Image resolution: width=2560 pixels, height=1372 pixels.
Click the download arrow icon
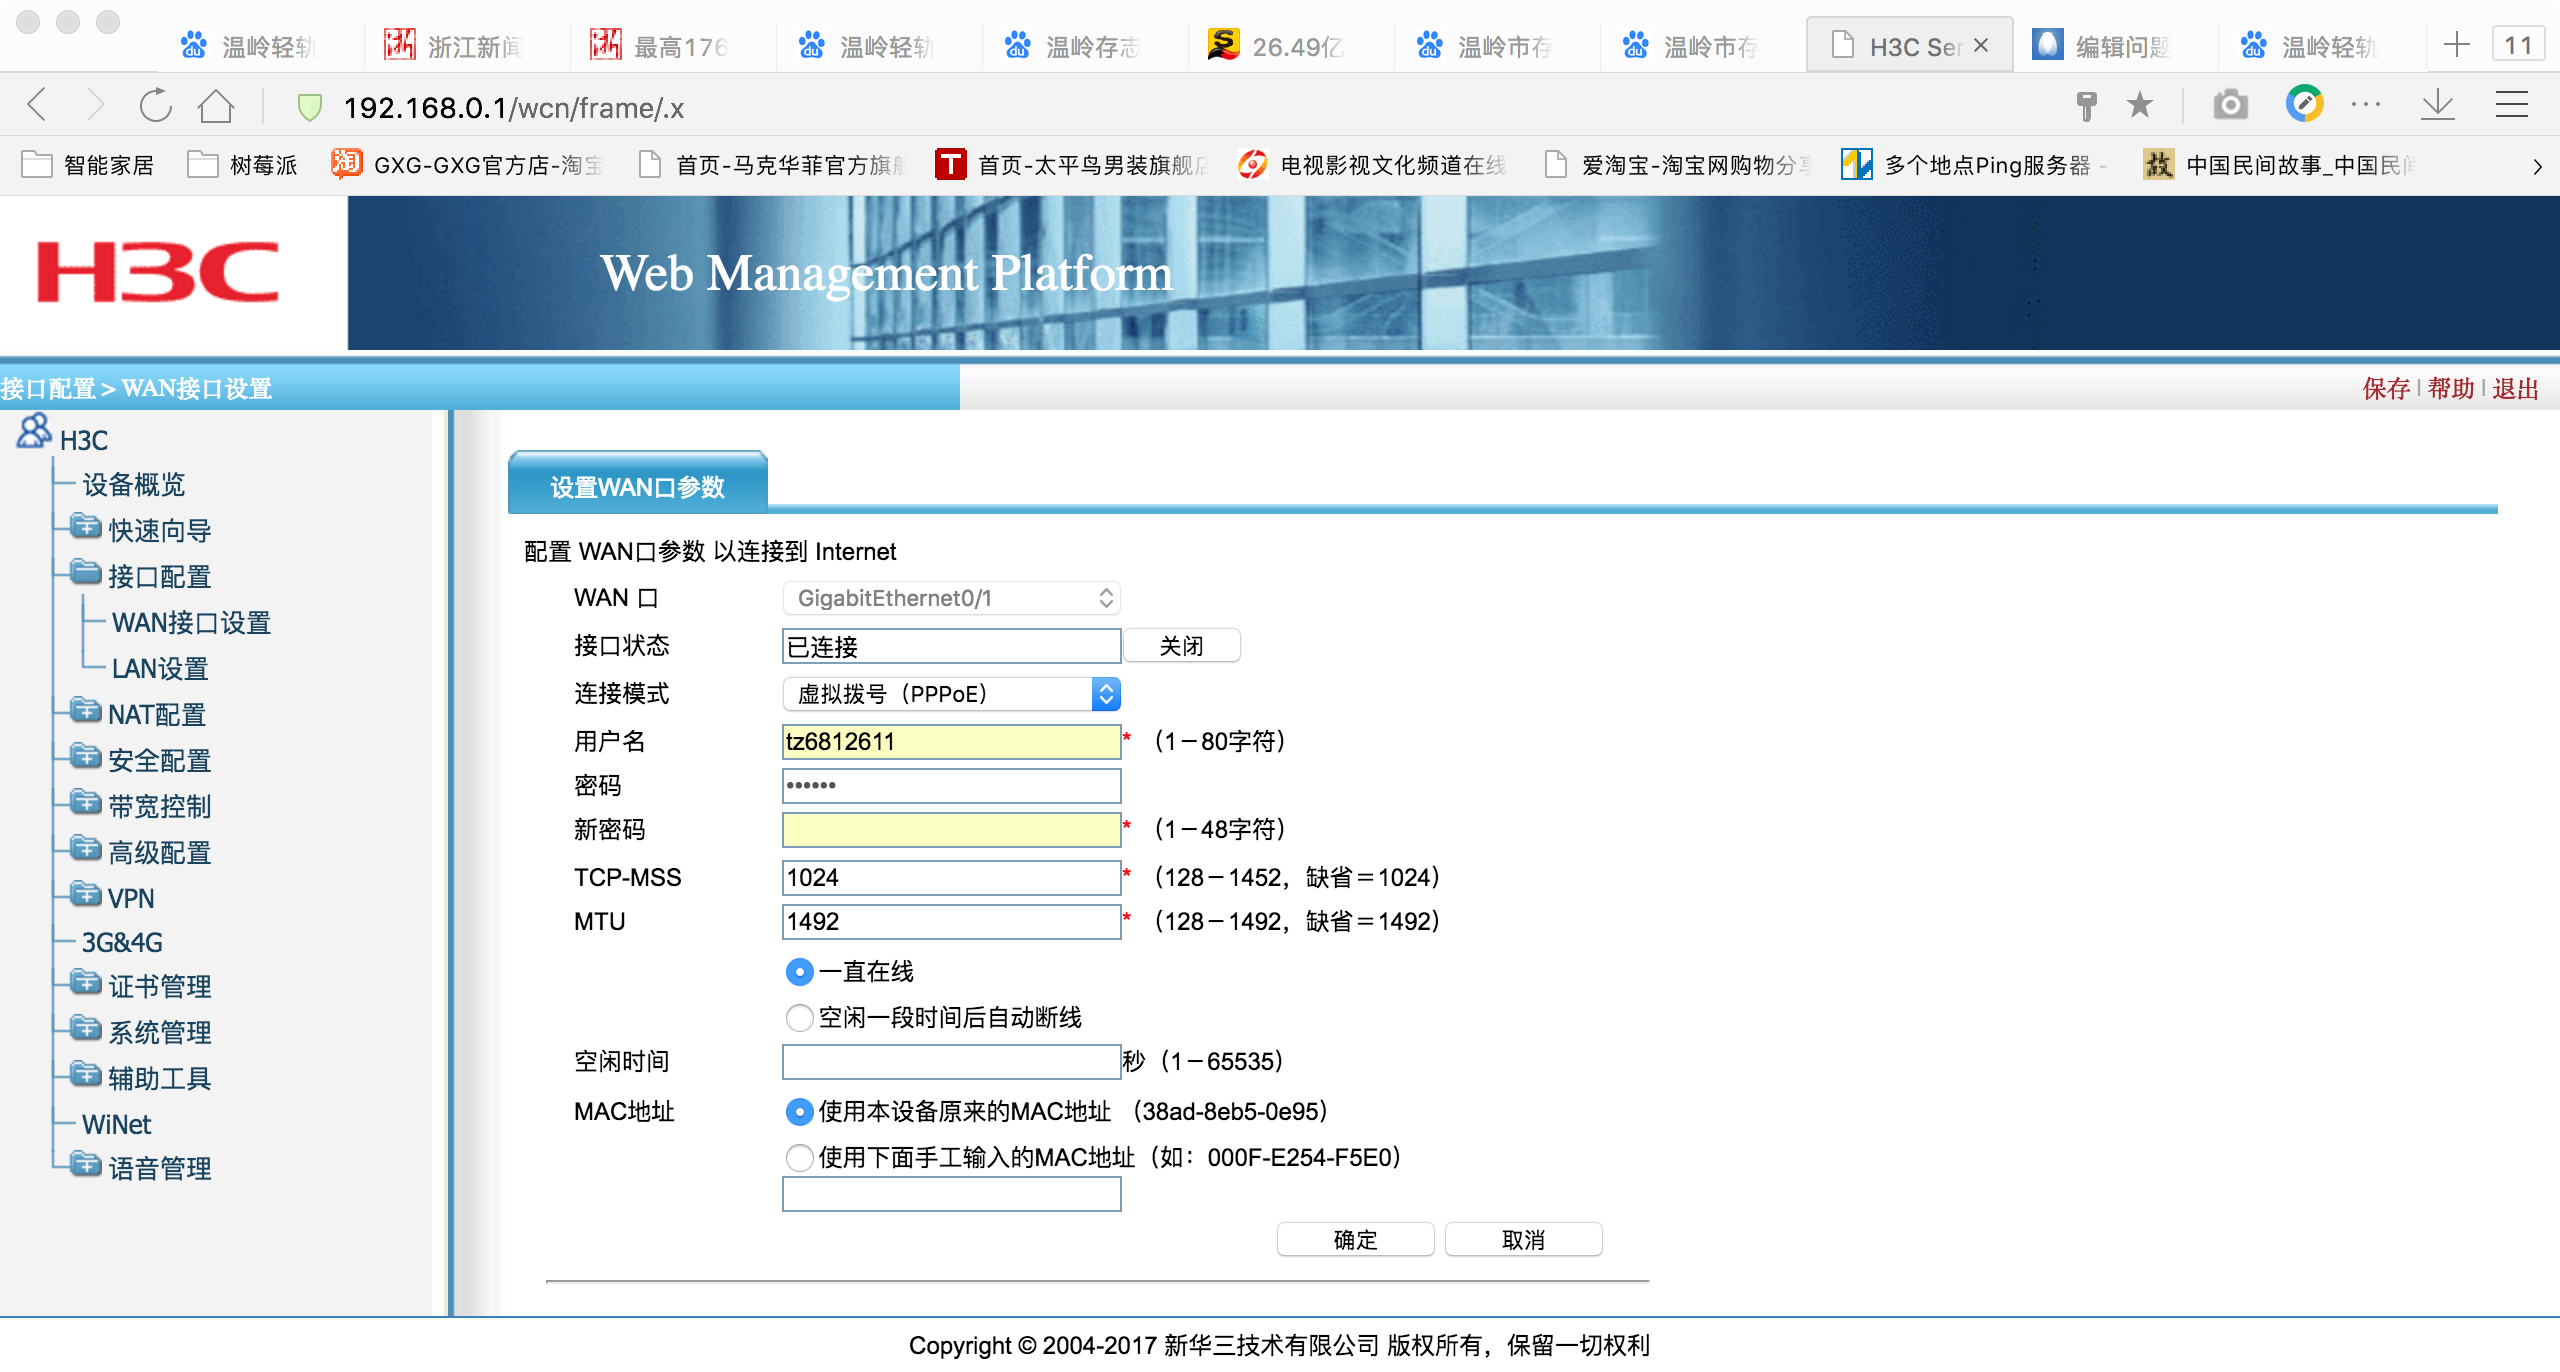2437,105
